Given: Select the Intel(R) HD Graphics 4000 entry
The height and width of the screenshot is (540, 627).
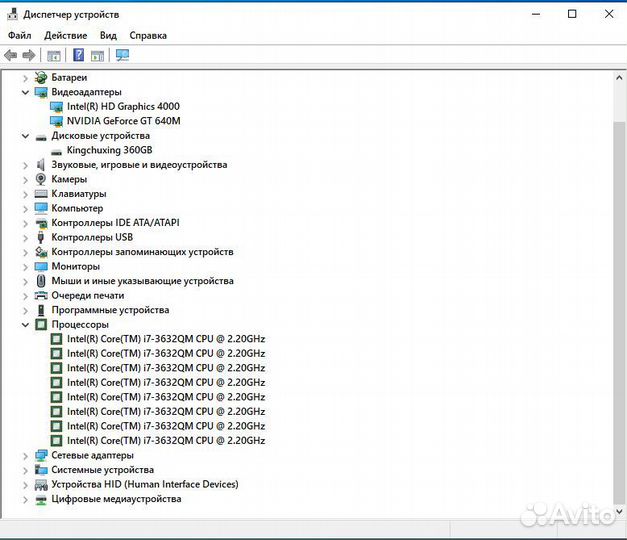Looking at the screenshot, I should point(123,106).
